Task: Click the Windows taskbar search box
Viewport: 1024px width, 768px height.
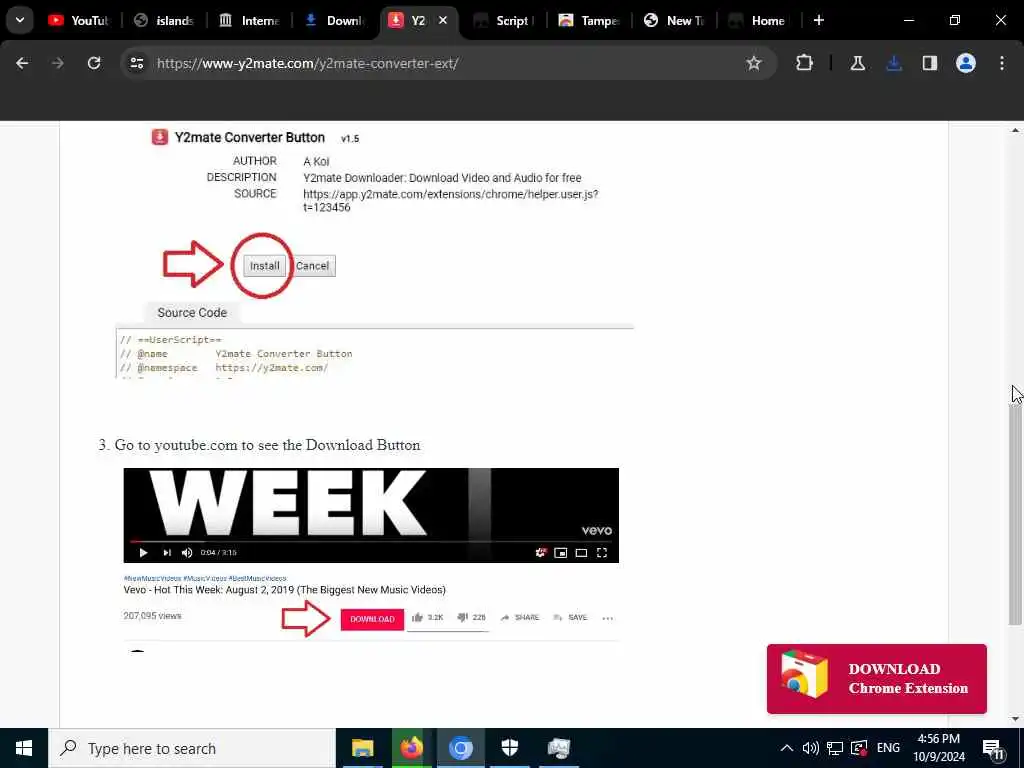Action: (192, 748)
